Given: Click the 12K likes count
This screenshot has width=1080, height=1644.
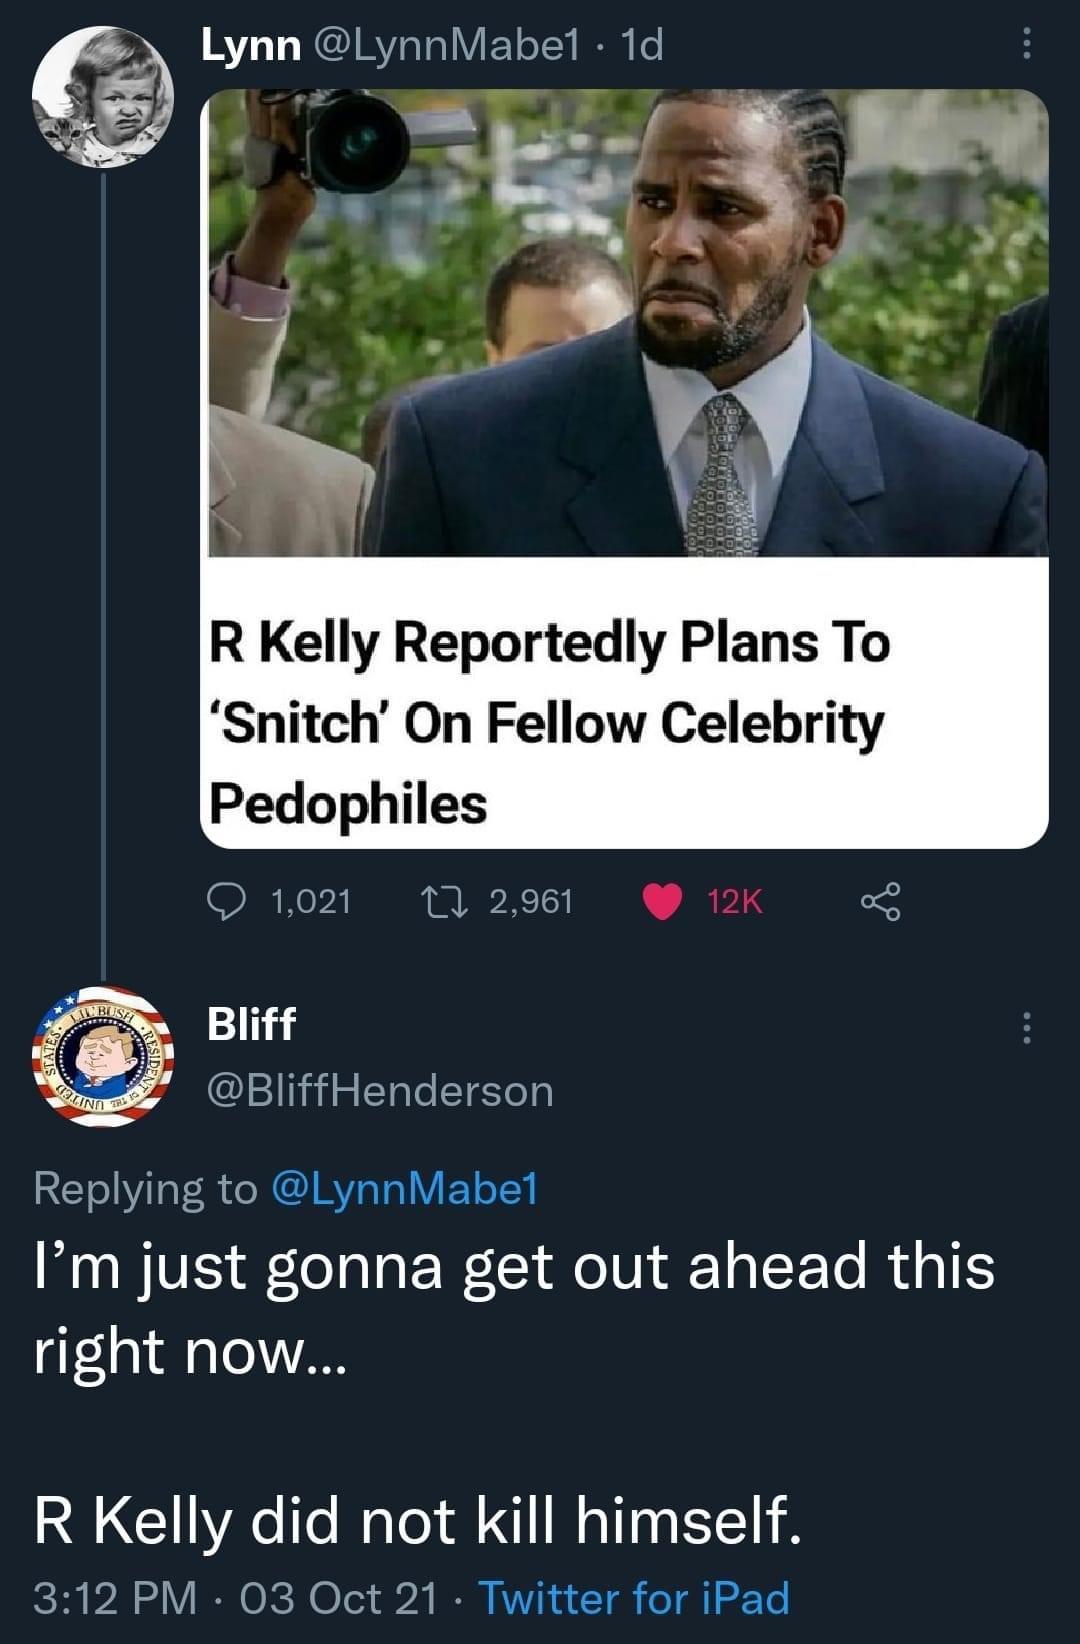Looking at the screenshot, I should (735, 901).
